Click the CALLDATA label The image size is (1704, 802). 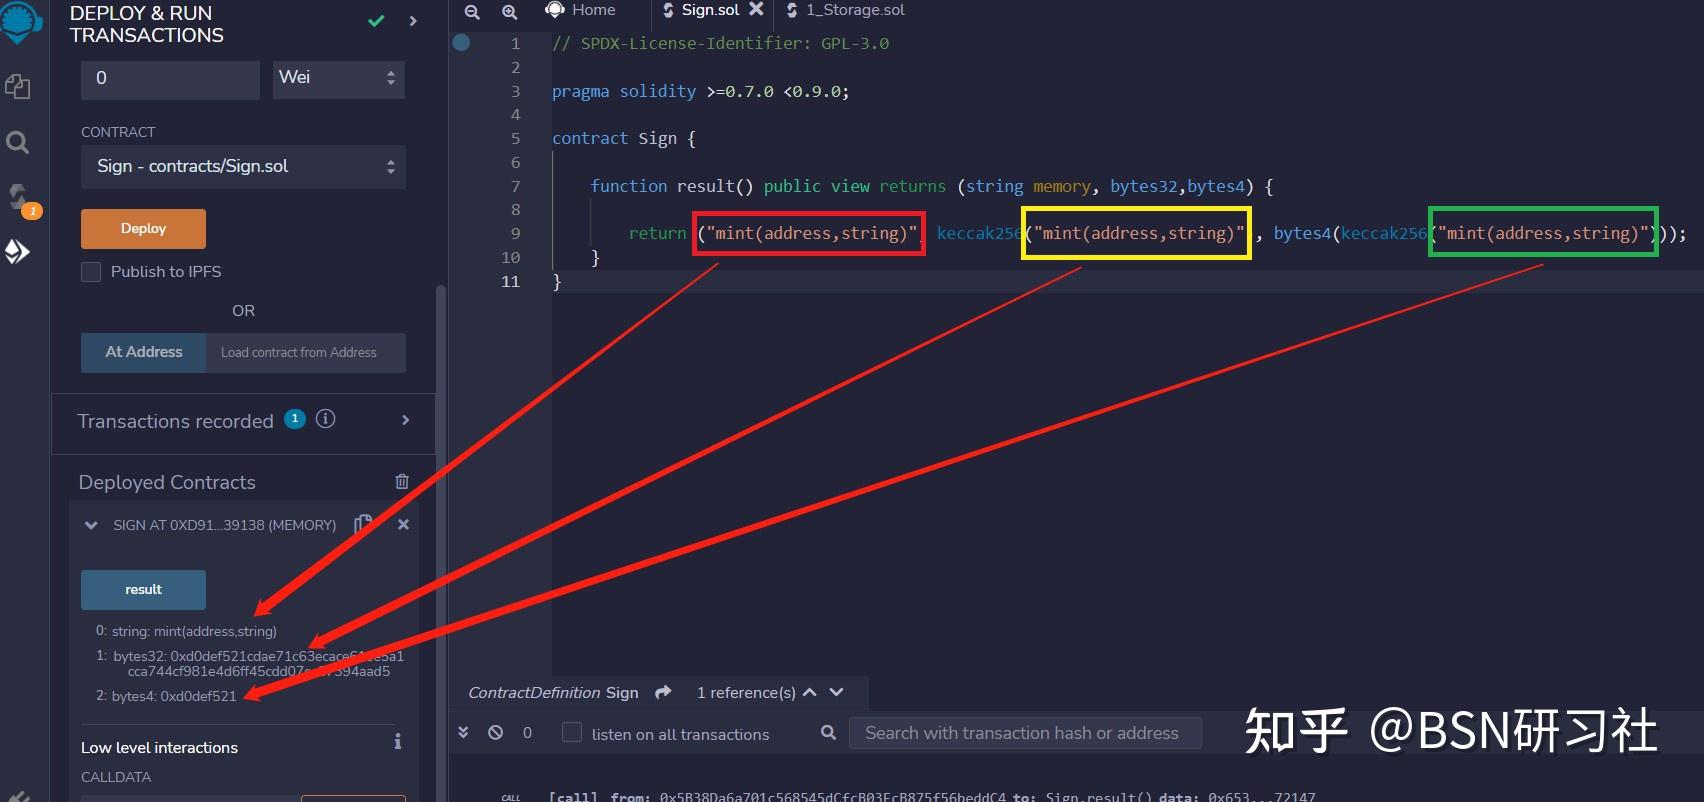point(116,777)
